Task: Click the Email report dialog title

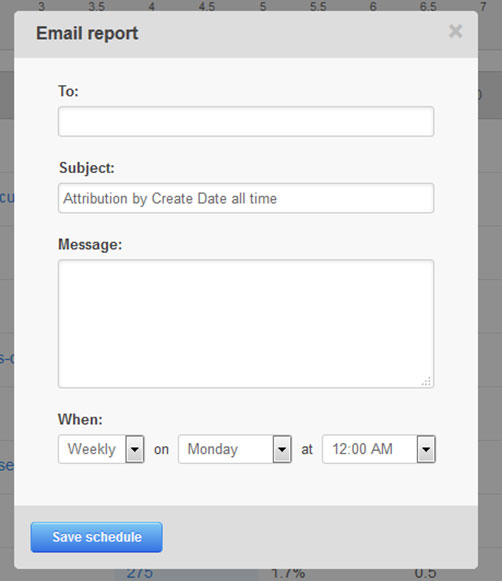Action: [x=87, y=33]
